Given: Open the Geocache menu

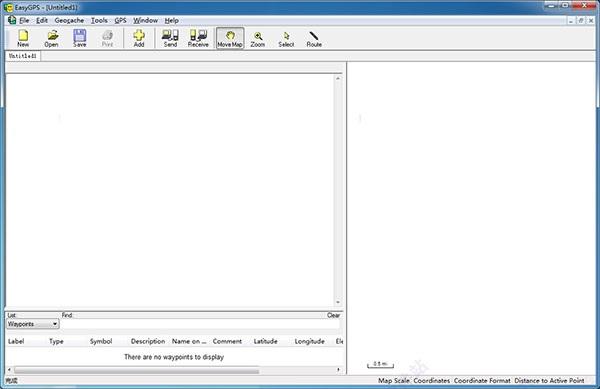Looking at the screenshot, I should tap(69, 20).
